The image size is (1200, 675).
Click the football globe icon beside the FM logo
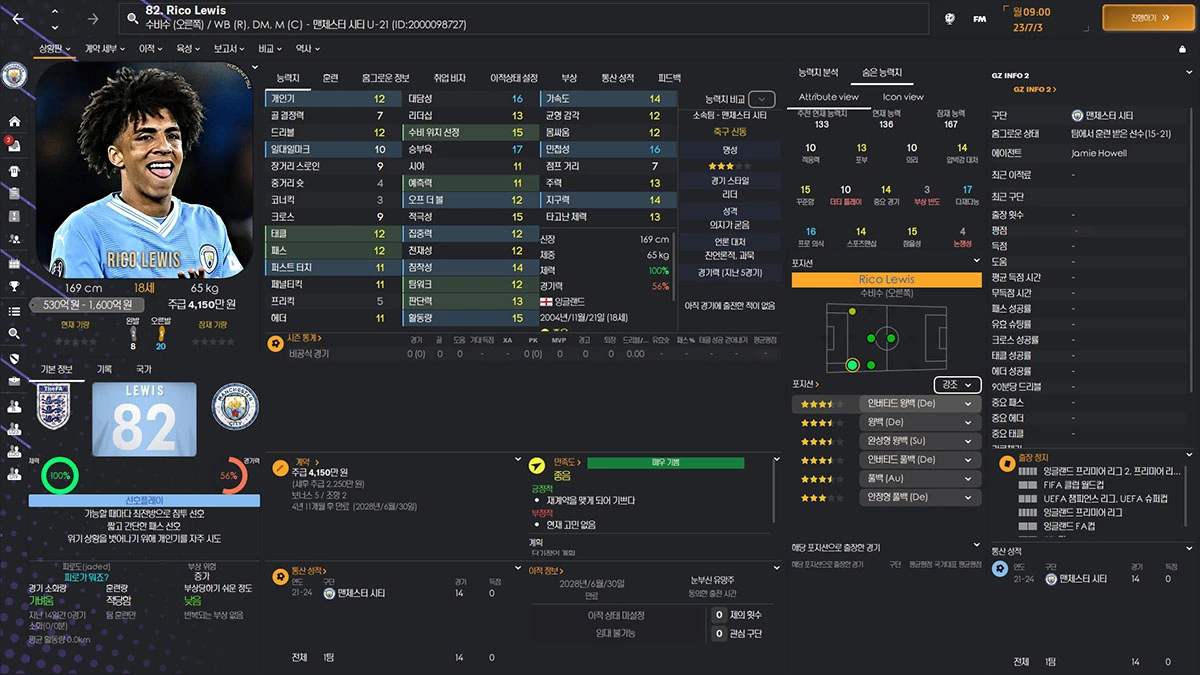[x=950, y=18]
